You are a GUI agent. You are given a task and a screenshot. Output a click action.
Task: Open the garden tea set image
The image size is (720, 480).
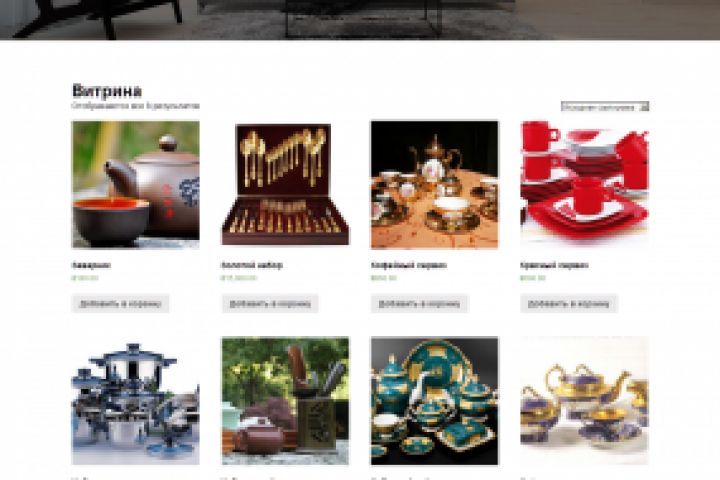285,401
